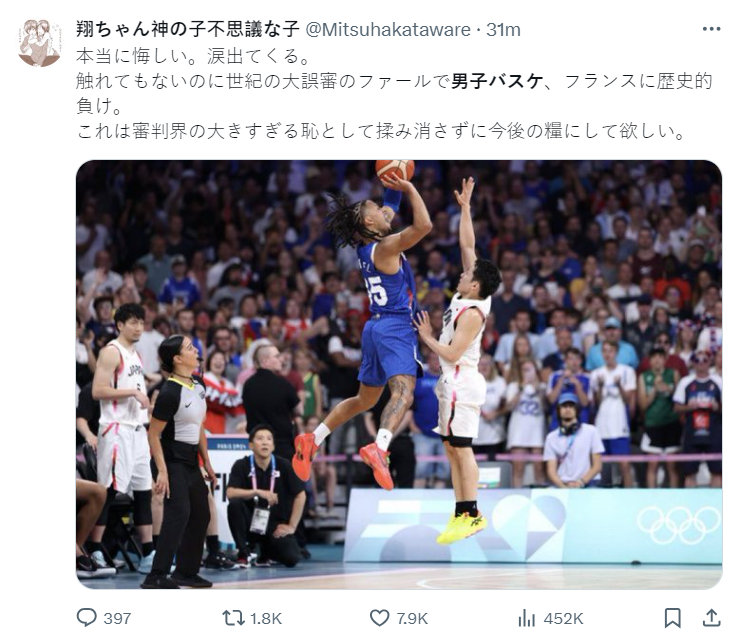Image resolution: width=736 pixels, height=644 pixels.
Task: Open the author's profile avatar picture
Action: [39, 43]
